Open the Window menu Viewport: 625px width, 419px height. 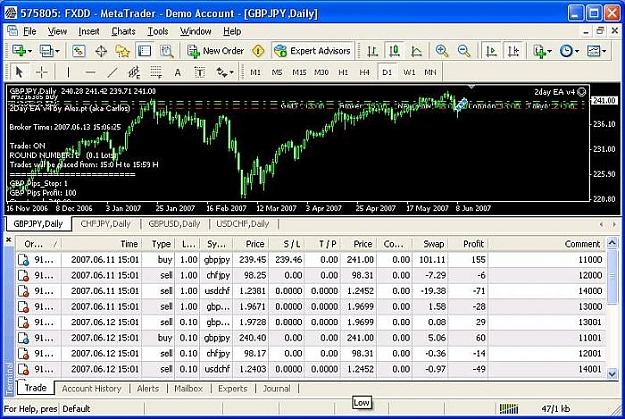(195, 31)
